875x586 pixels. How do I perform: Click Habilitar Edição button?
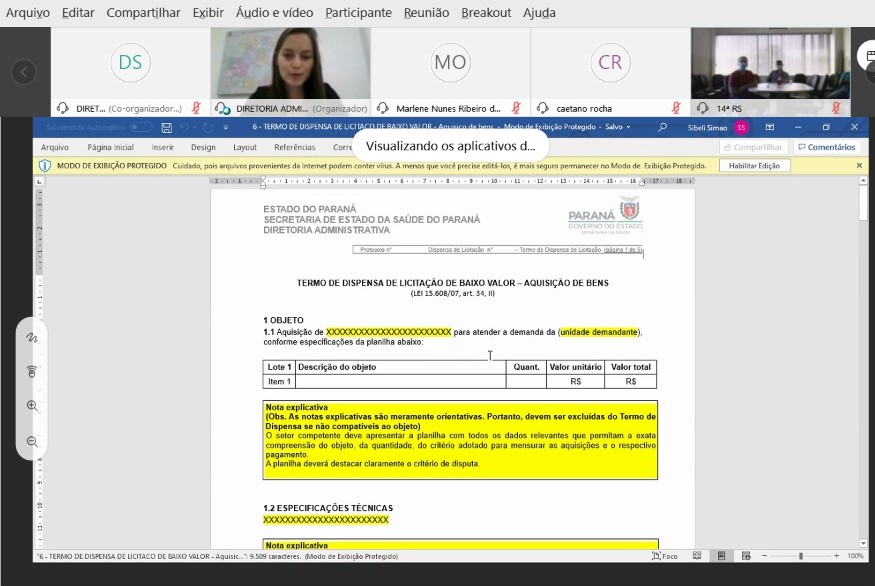(x=755, y=165)
